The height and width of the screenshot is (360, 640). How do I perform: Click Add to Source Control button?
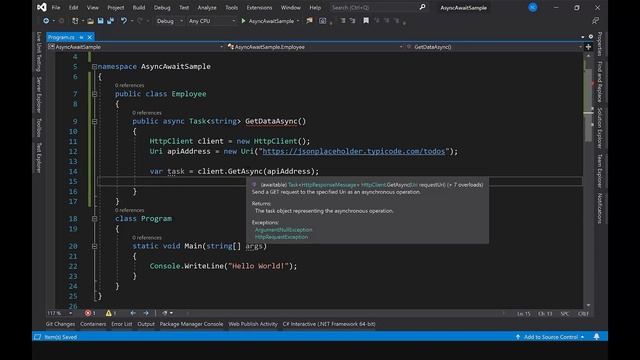coord(550,337)
